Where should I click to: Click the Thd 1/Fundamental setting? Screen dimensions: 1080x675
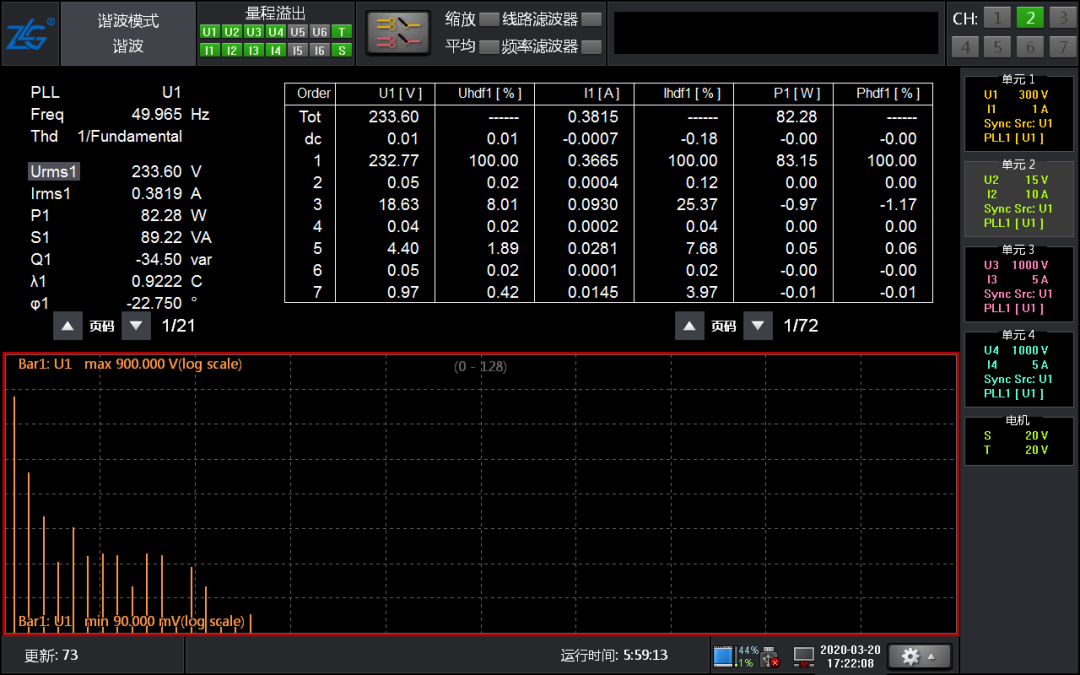point(106,136)
